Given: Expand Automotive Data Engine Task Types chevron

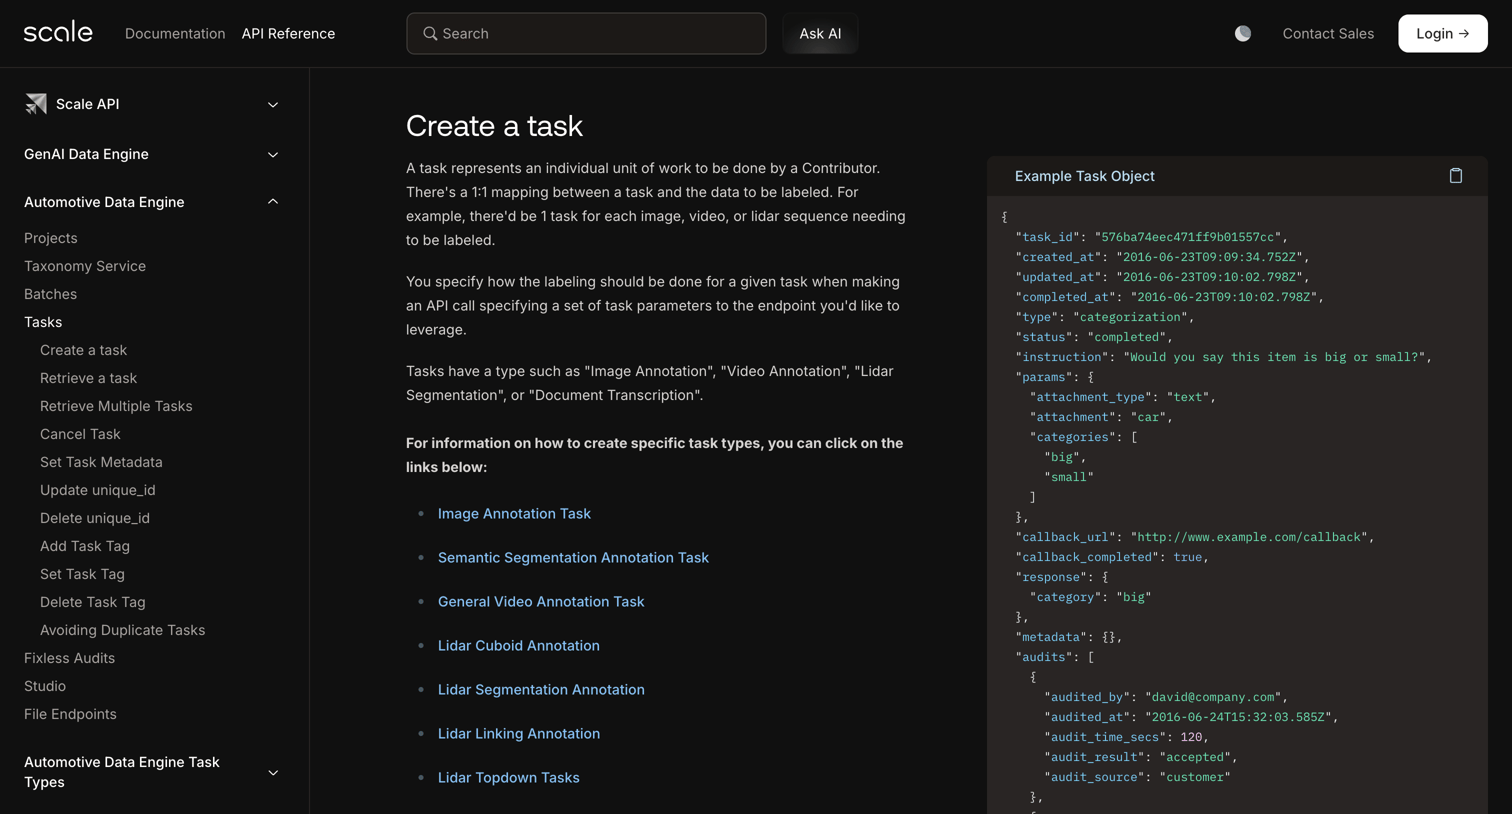Looking at the screenshot, I should tap(273, 773).
